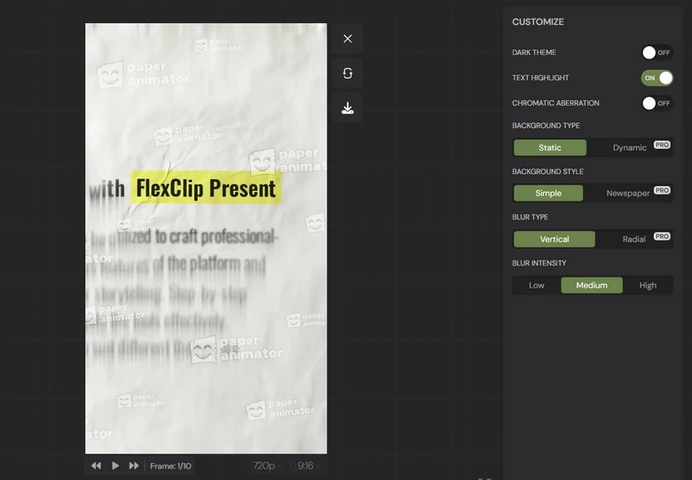Choose Simple background style
The height and width of the screenshot is (480, 692).
click(x=548, y=193)
